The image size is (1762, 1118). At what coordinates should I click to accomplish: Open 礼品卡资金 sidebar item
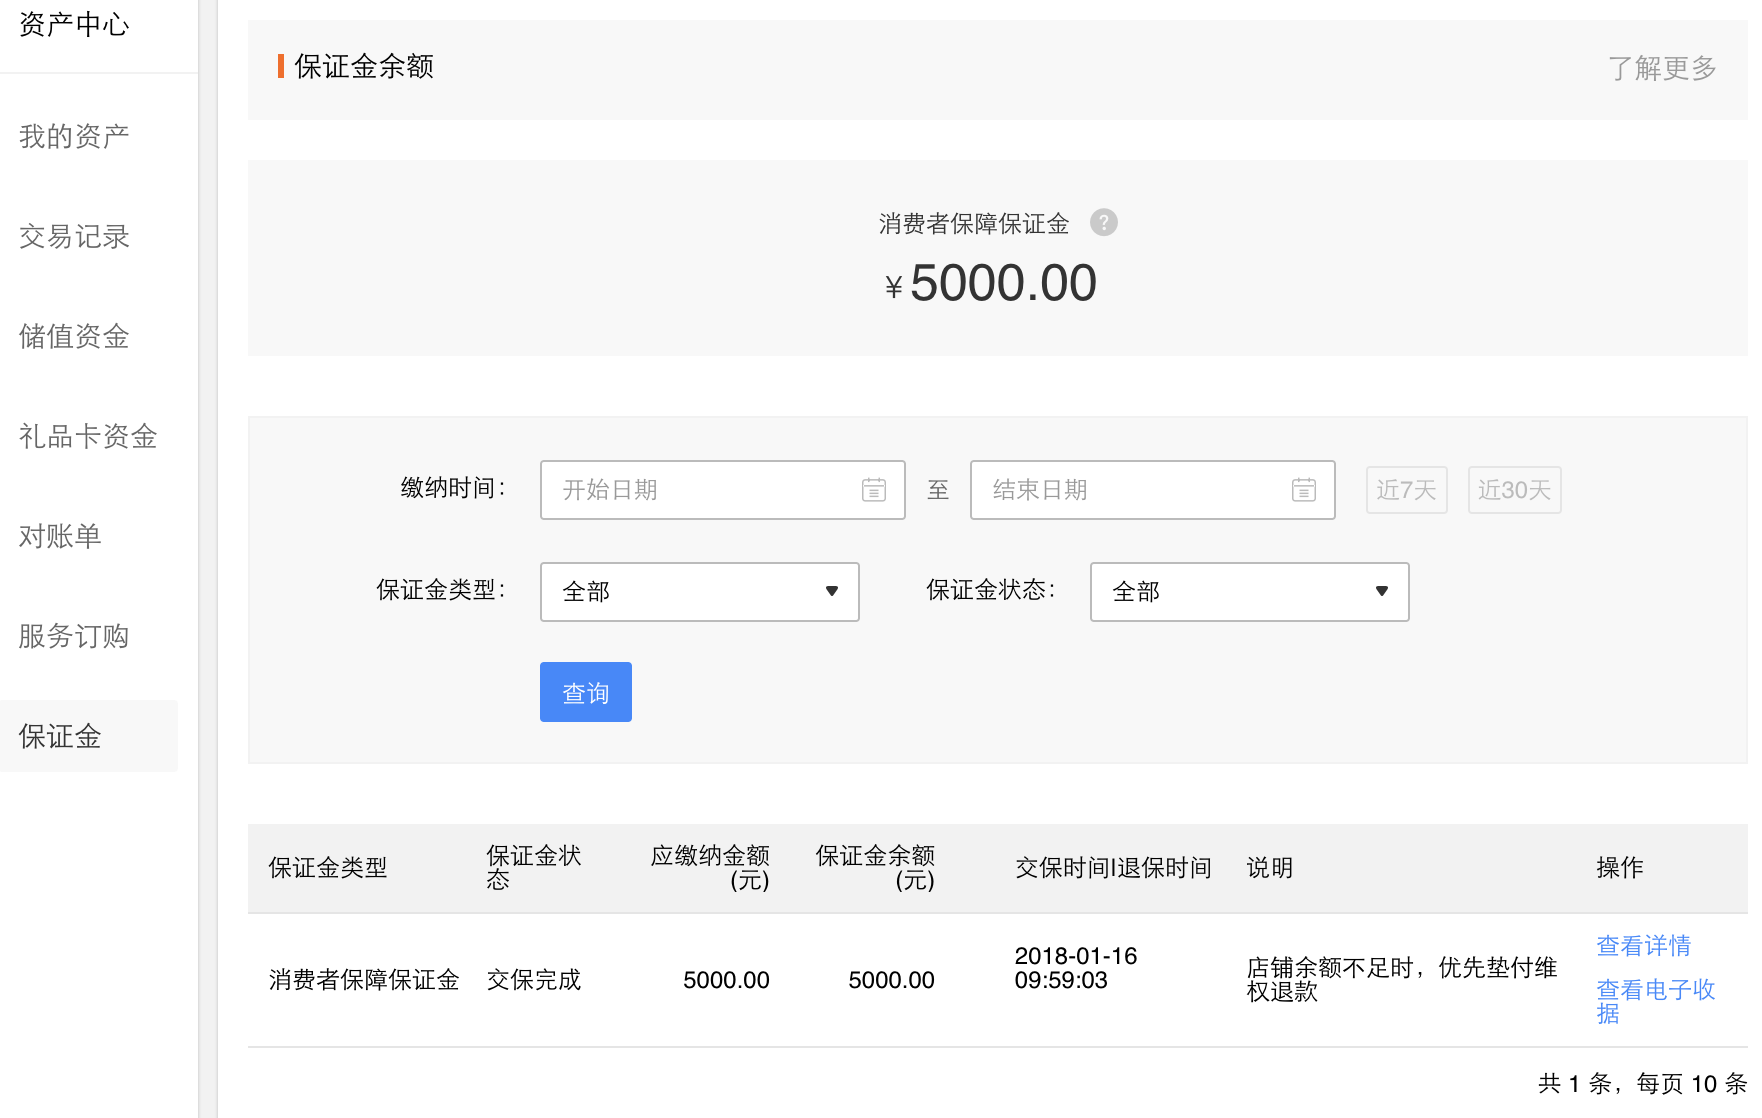click(88, 436)
